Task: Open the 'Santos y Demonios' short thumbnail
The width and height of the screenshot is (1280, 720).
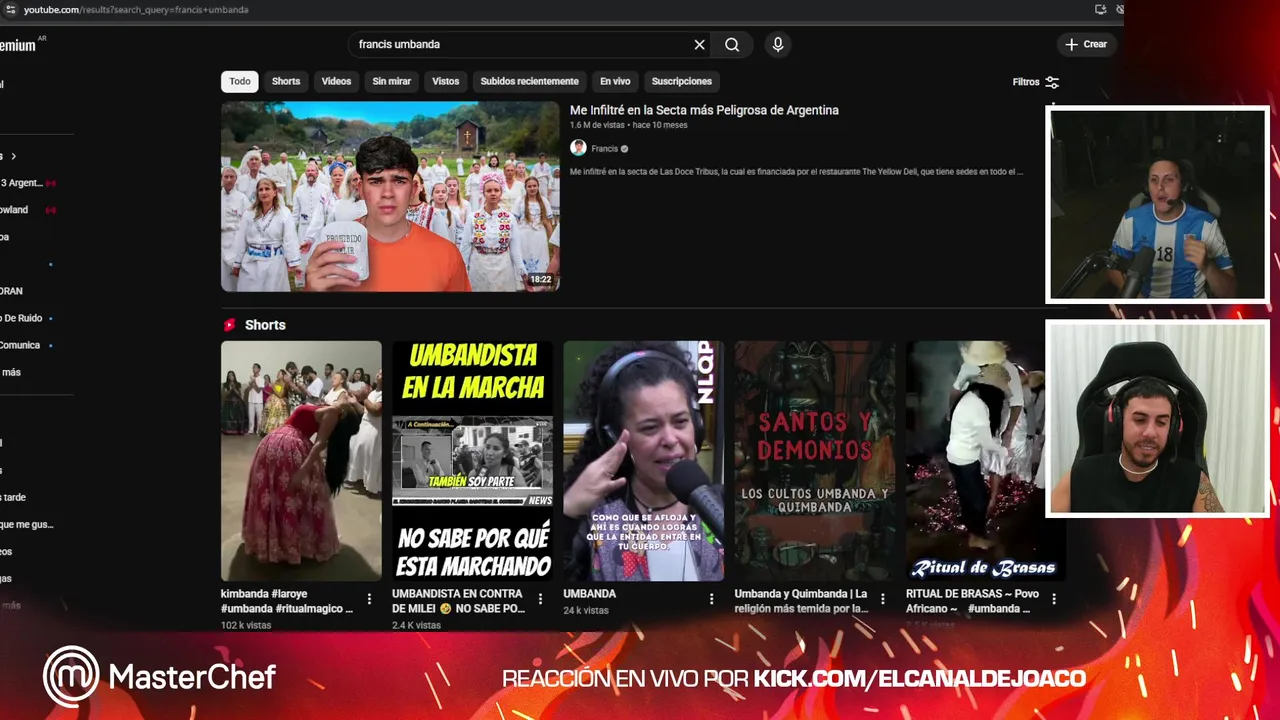Action: [815, 461]
